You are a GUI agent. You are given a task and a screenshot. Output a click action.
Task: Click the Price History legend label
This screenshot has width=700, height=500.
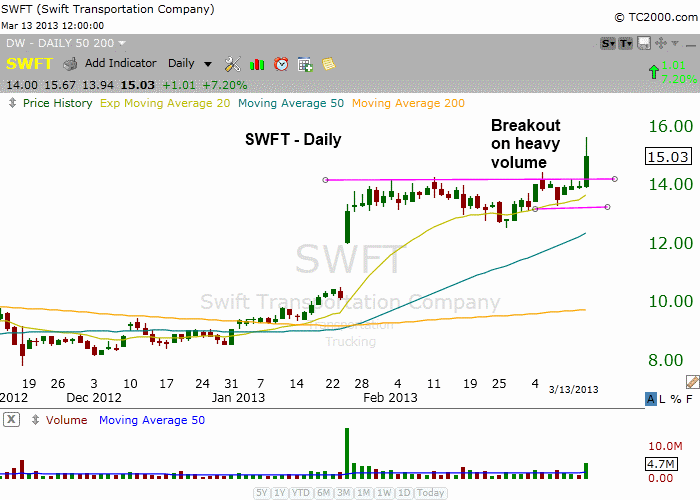click(x=58, y=103)
